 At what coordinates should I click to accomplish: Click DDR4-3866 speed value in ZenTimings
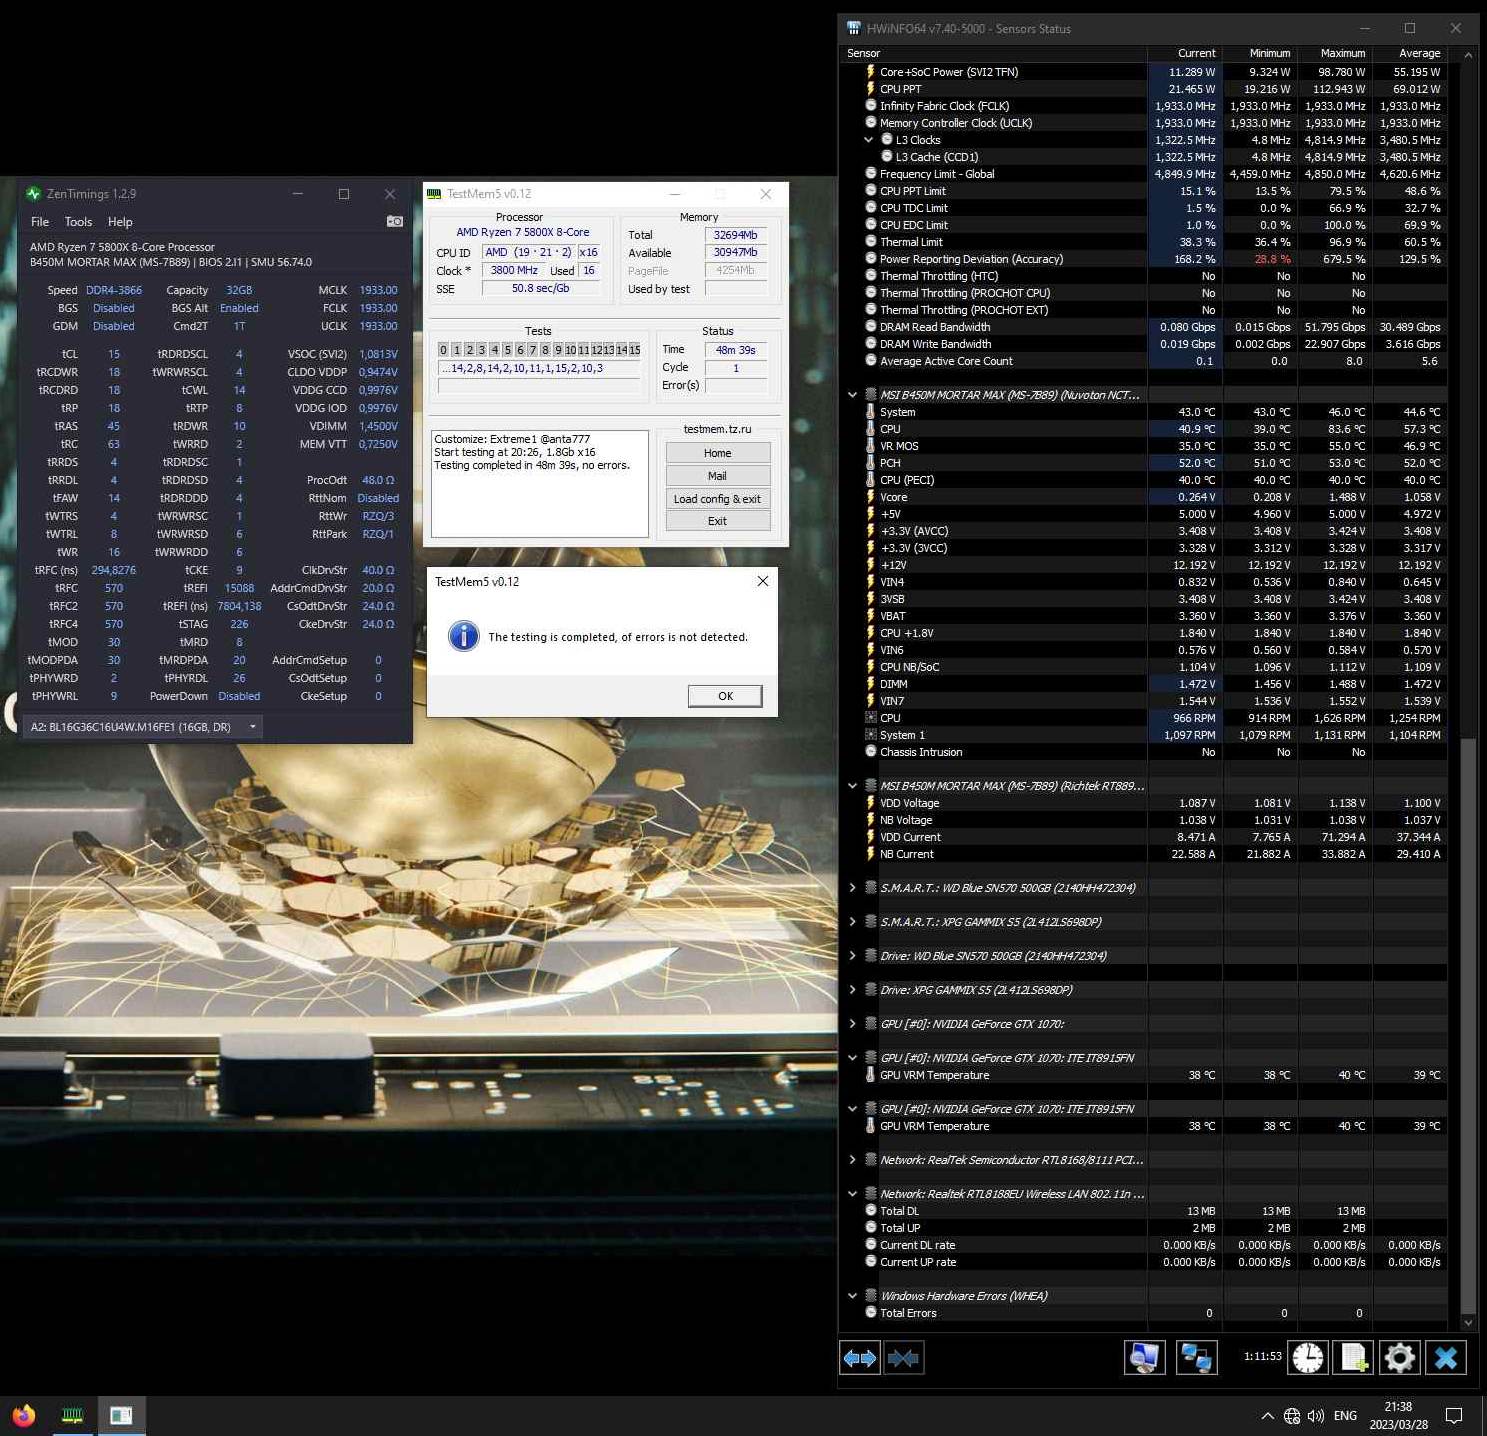114,290
